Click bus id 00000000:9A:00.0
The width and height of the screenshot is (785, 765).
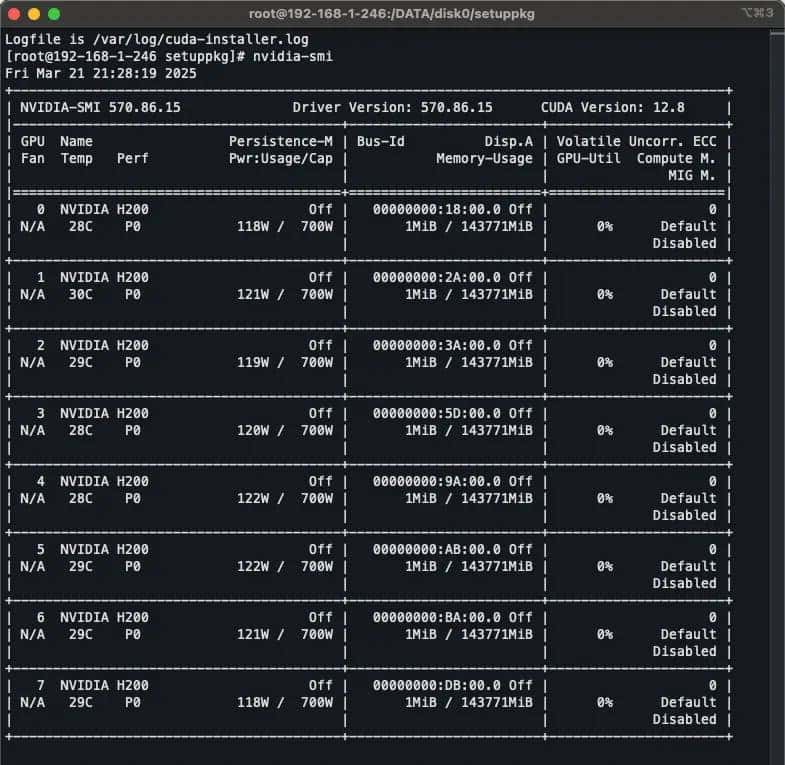(437, 482)
